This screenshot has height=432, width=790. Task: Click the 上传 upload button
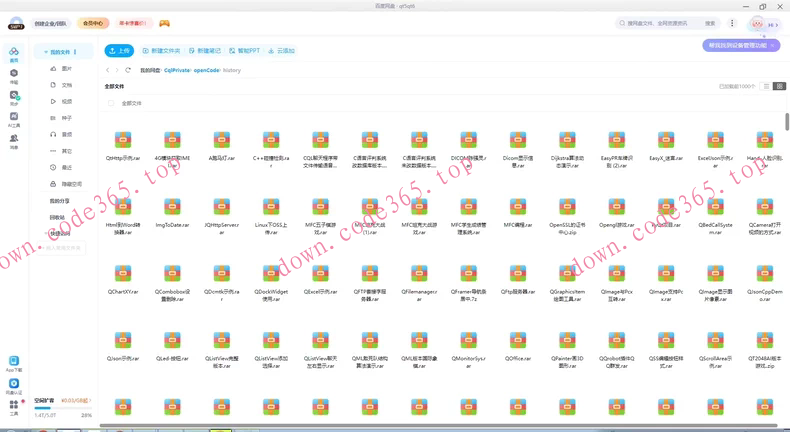[x=119, y=51]
